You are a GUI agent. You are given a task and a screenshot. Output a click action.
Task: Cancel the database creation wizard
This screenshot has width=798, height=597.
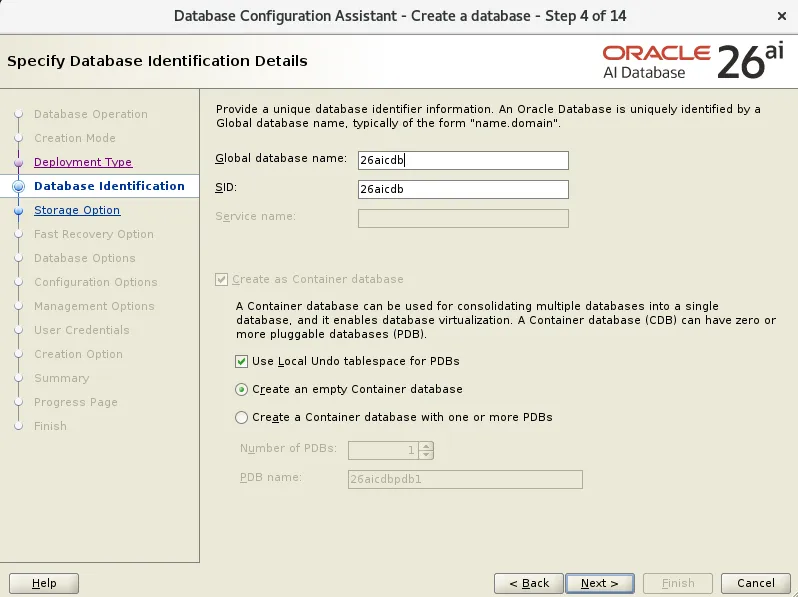tap(756, 583)
